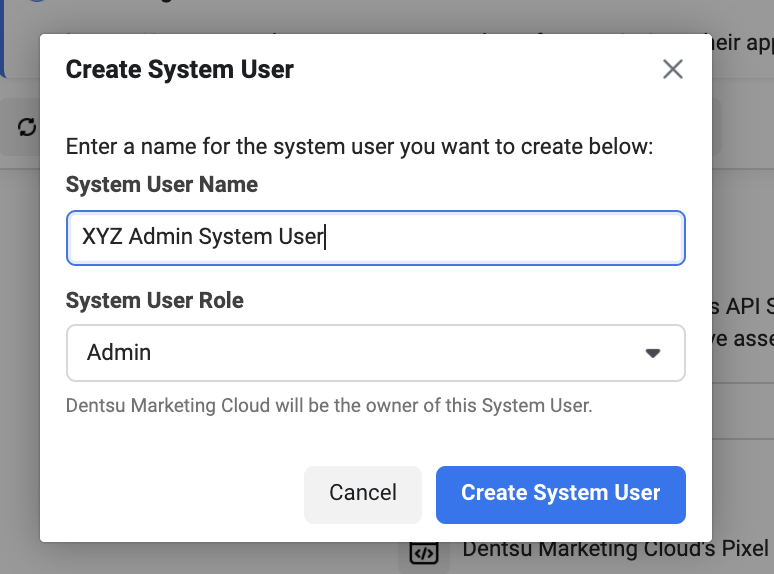Image resolution: width=774 pixels, height=574 pixels.
Task: Click the System User Name label
Action: (x=162, y=185)
